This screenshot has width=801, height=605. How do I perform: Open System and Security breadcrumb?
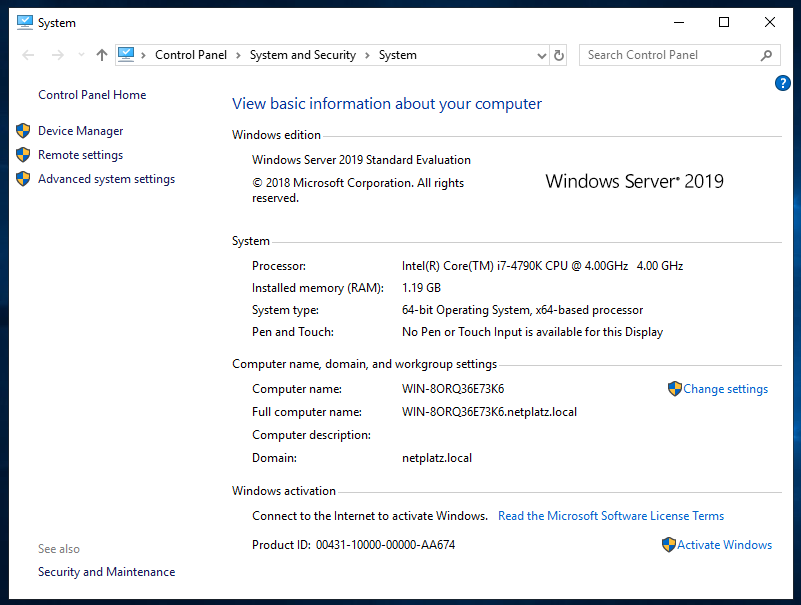coord(302,55)
